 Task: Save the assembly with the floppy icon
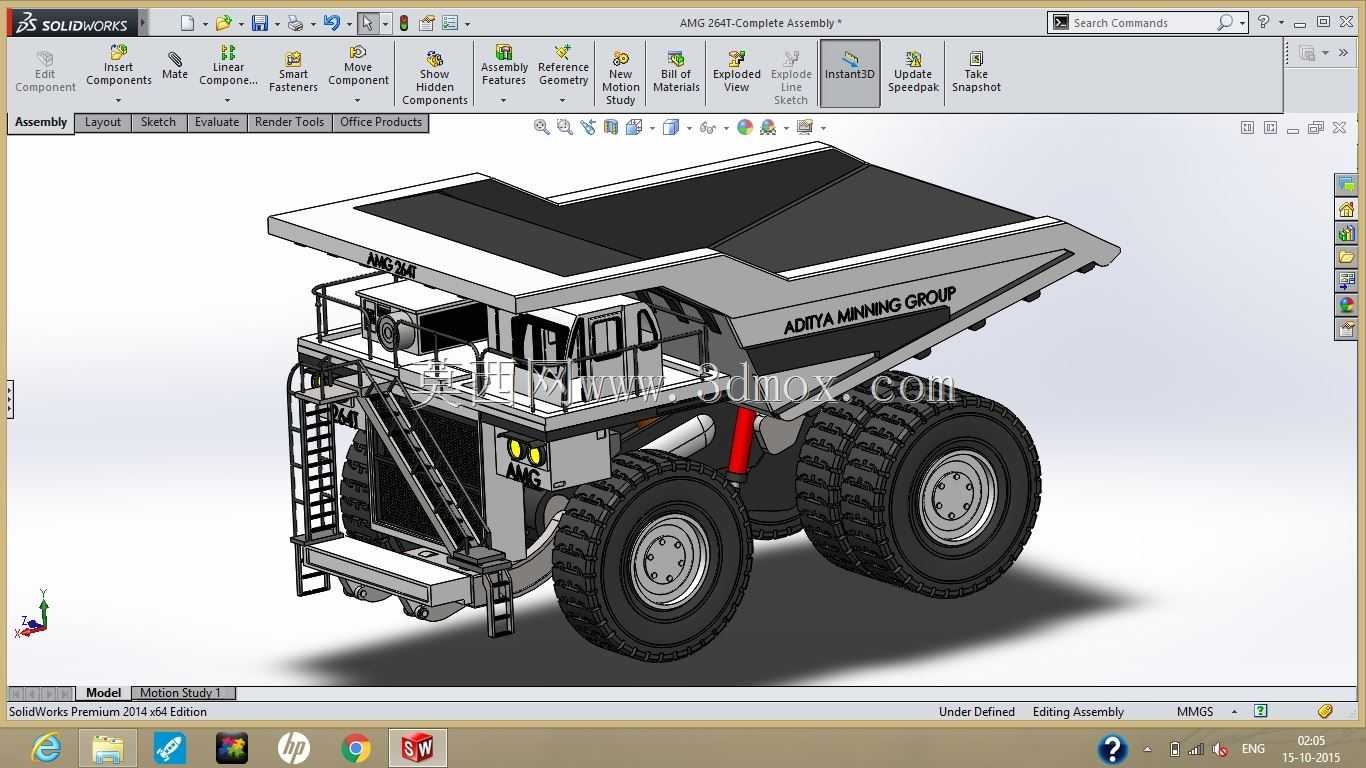pyautogui.click(x=259, y=23)
